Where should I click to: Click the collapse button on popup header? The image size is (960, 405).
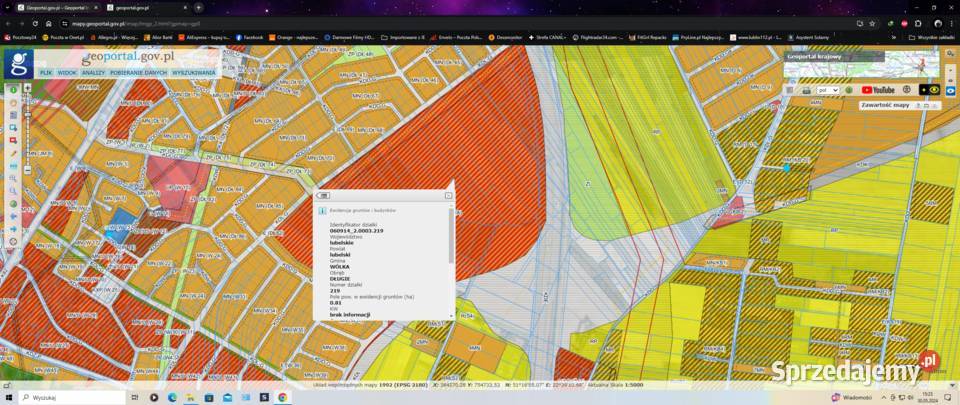pos(324,196)
